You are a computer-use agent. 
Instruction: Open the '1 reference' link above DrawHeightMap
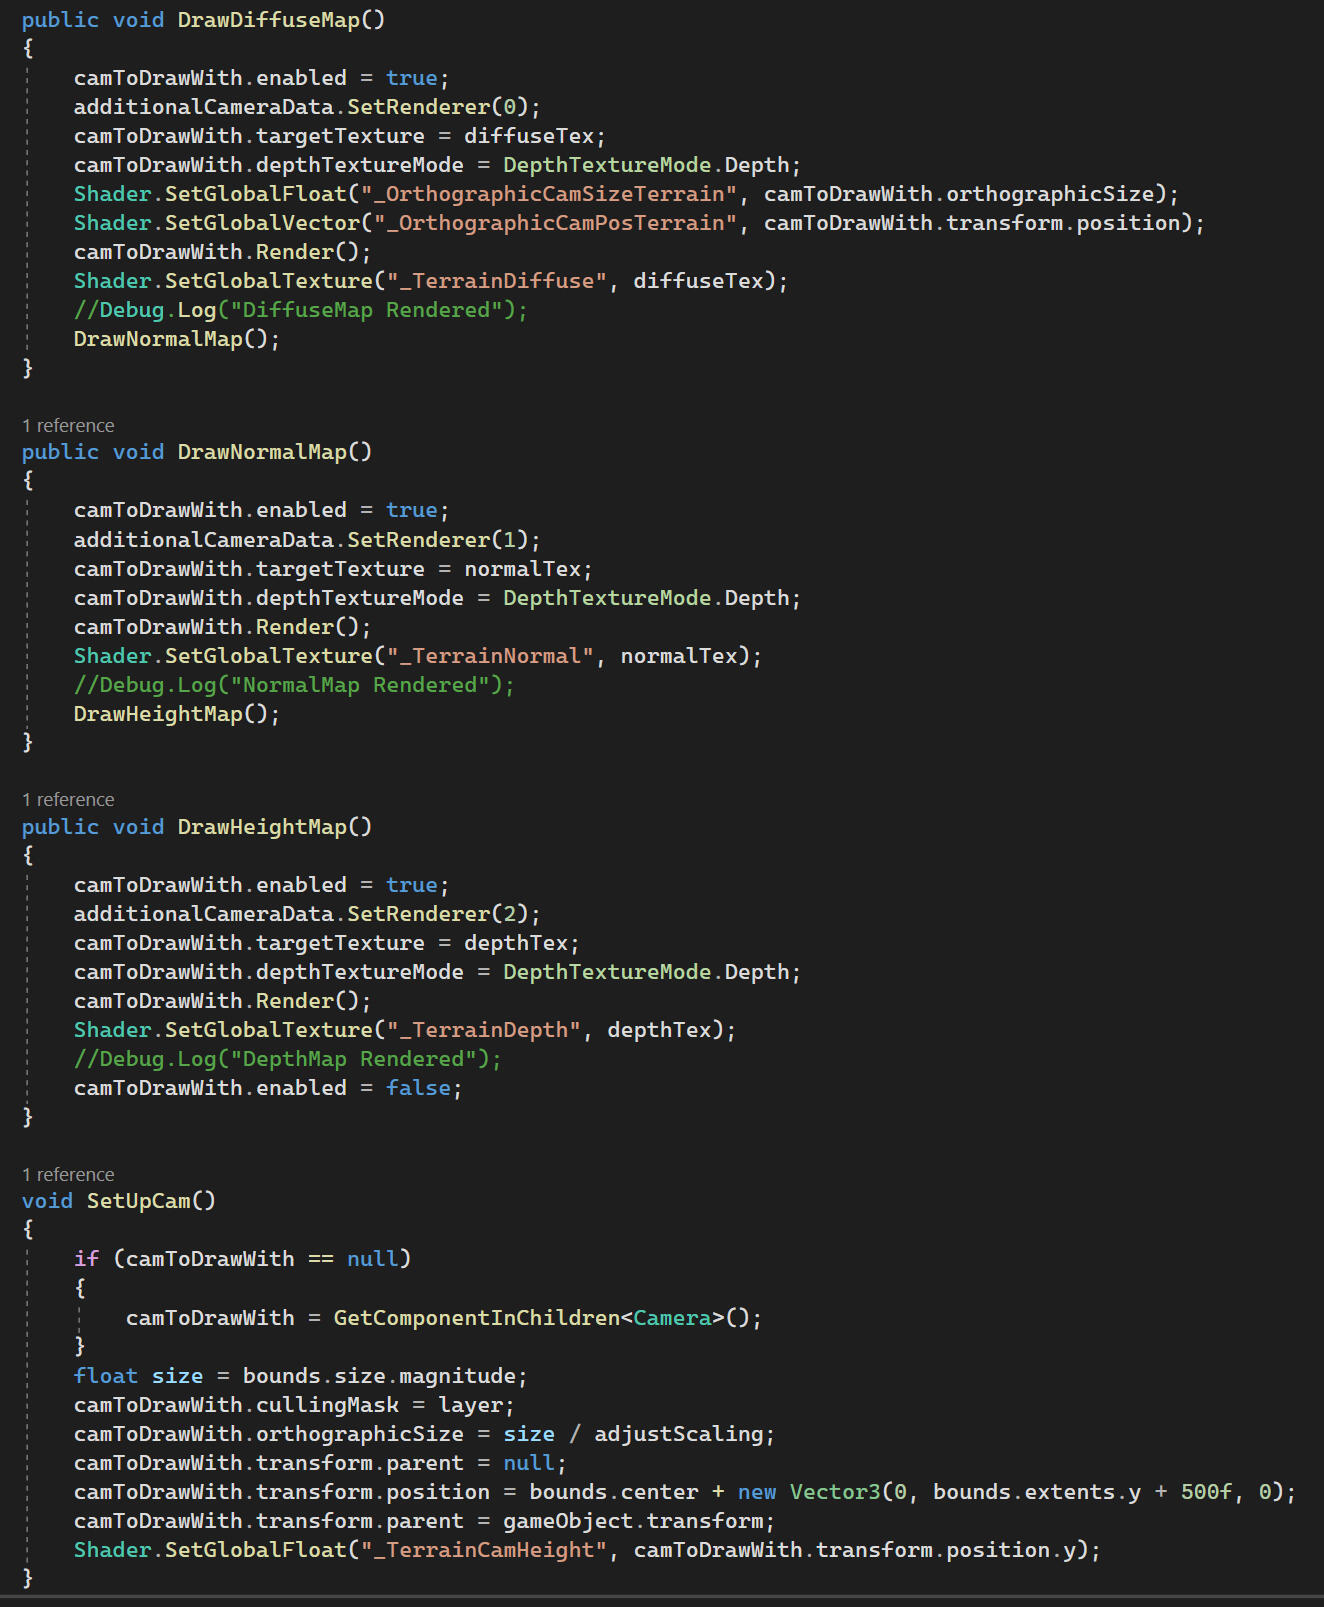click(x=68, y=800)
